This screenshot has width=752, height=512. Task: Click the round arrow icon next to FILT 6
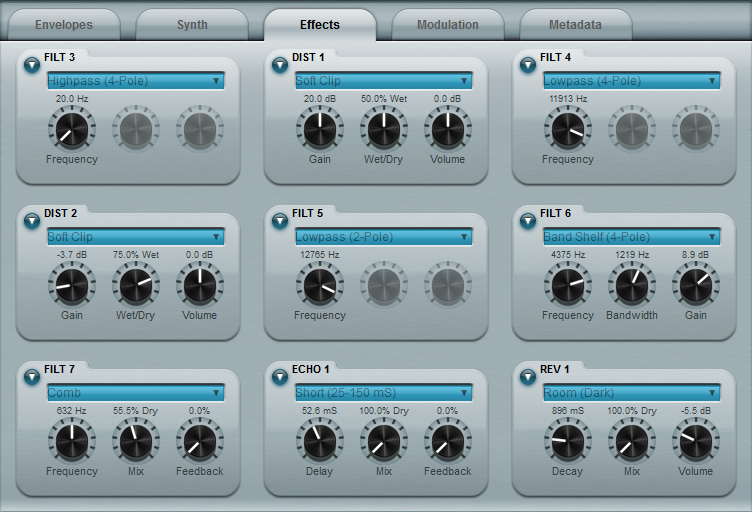click(x=528, y=221)
